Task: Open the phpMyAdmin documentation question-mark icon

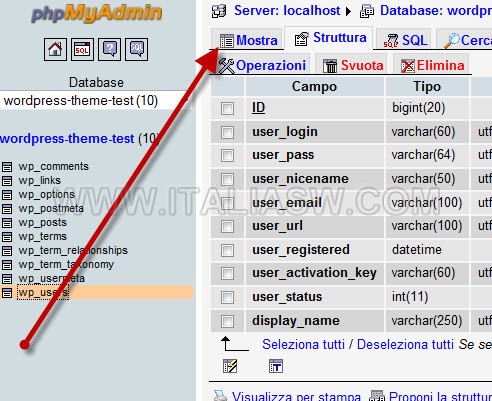Action: click(109, 49)
